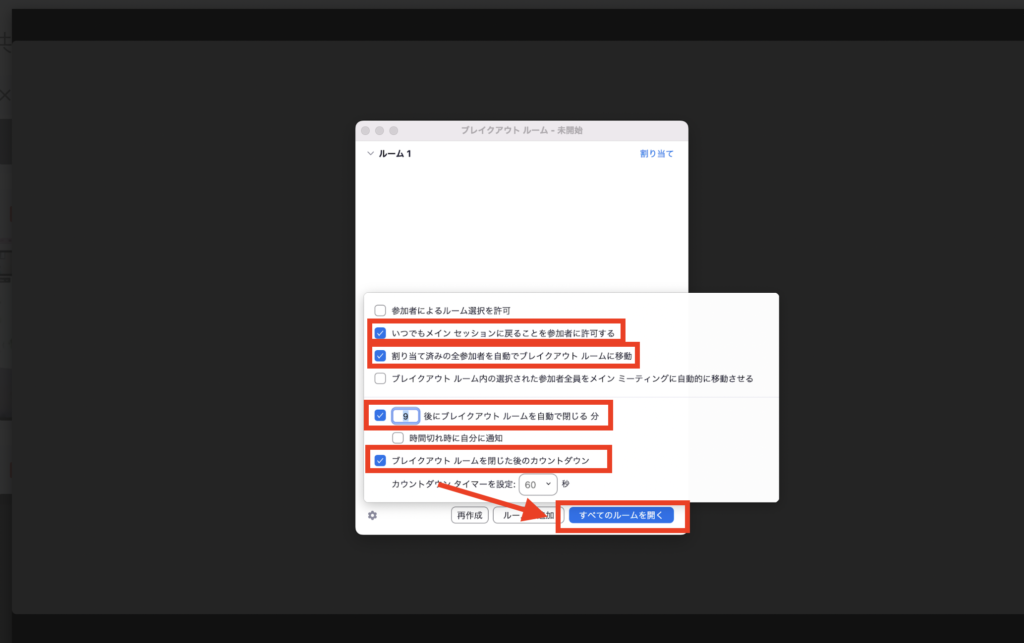Open the countdown timer 60 seconds dropdown
This screenshot has height=643, width=1024.
538,484
